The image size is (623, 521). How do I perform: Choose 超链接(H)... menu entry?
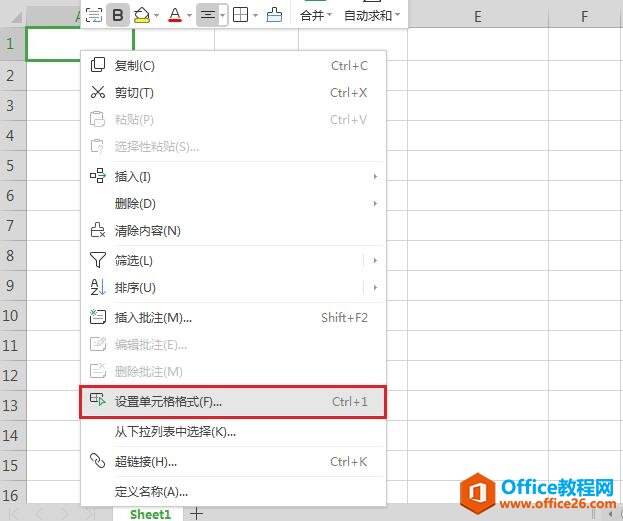pos(233,461)
